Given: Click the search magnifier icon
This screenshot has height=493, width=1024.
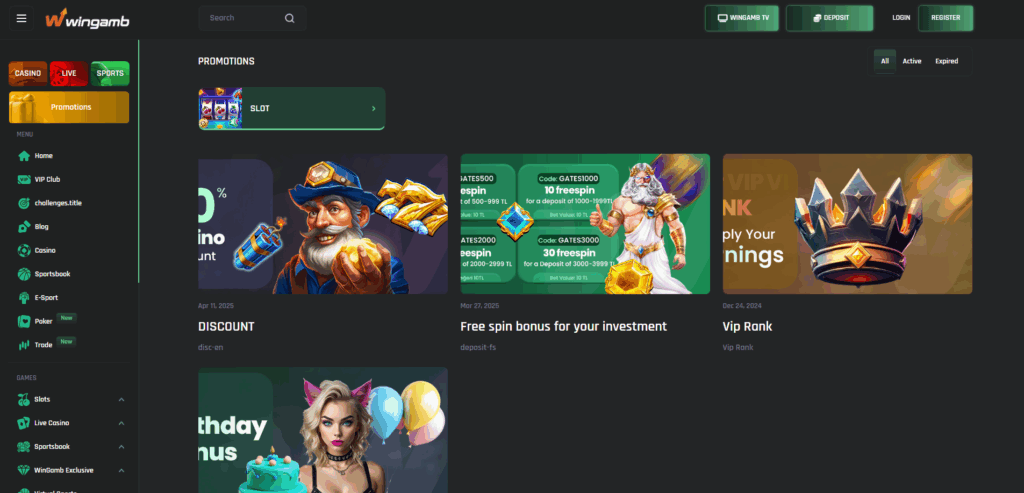Looking at the screenshot, I should (x=289, y=18).
